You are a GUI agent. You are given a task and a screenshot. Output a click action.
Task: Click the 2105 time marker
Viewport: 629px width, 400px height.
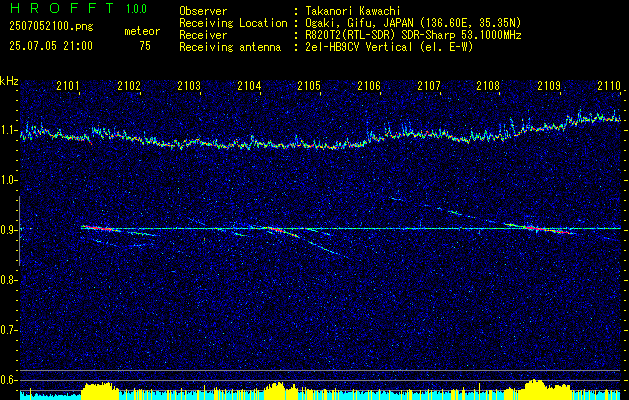point(309,85)
